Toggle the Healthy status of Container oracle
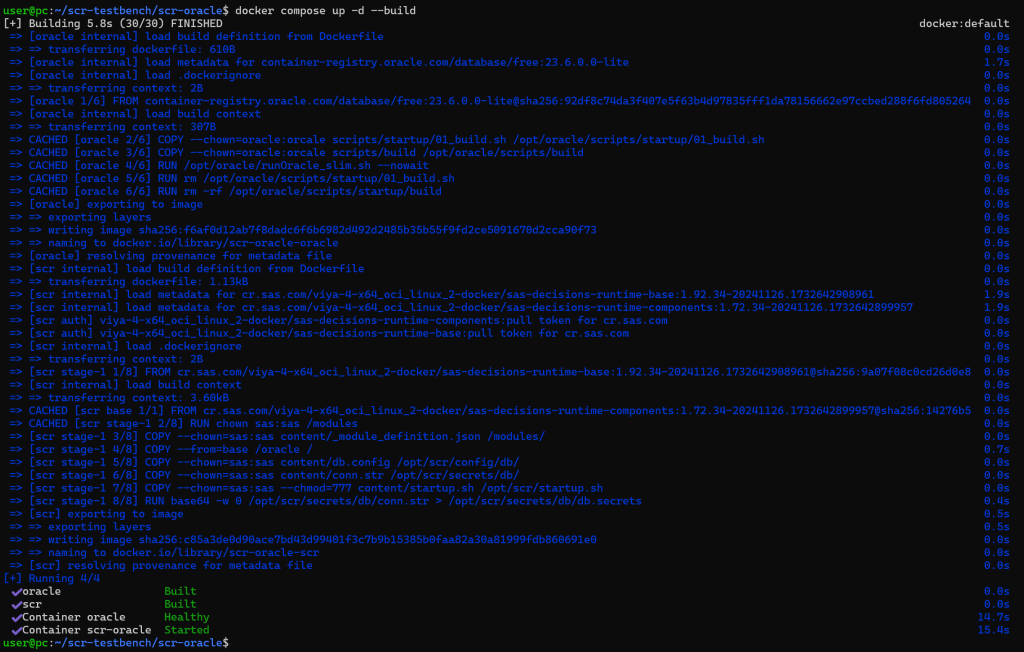This screenshot has height=652, width=1024. (x=185, y=617)
